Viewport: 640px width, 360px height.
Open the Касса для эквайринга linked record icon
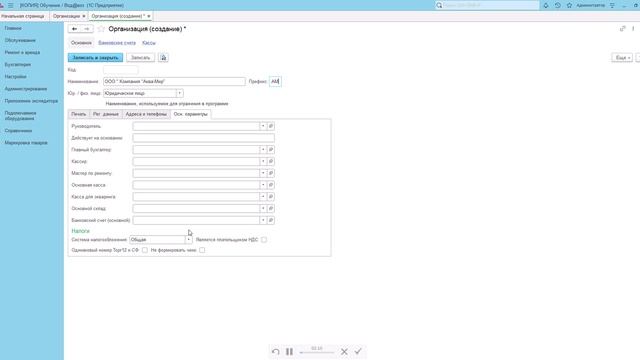pos(271,197)
